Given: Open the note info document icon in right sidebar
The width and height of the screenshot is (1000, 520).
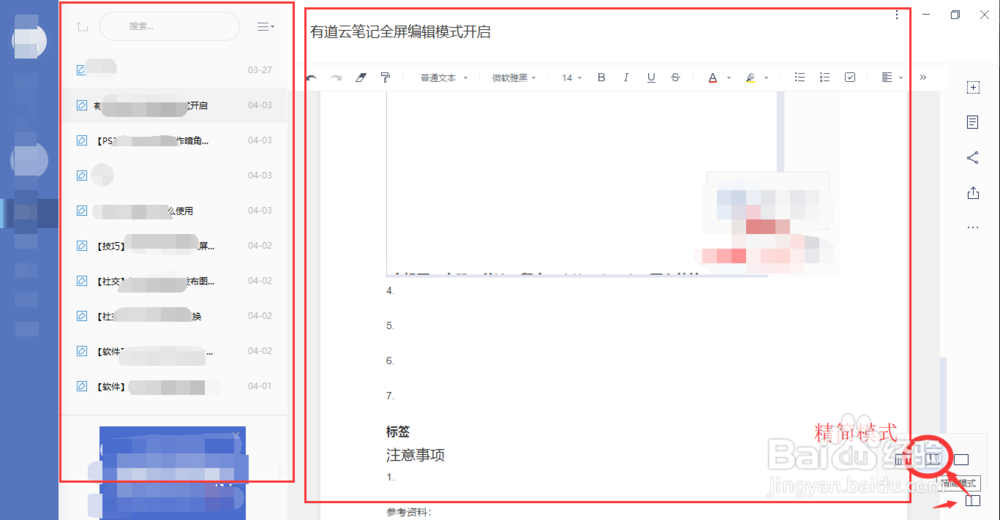Looking at the screenshot, I should tap(973, 123).
